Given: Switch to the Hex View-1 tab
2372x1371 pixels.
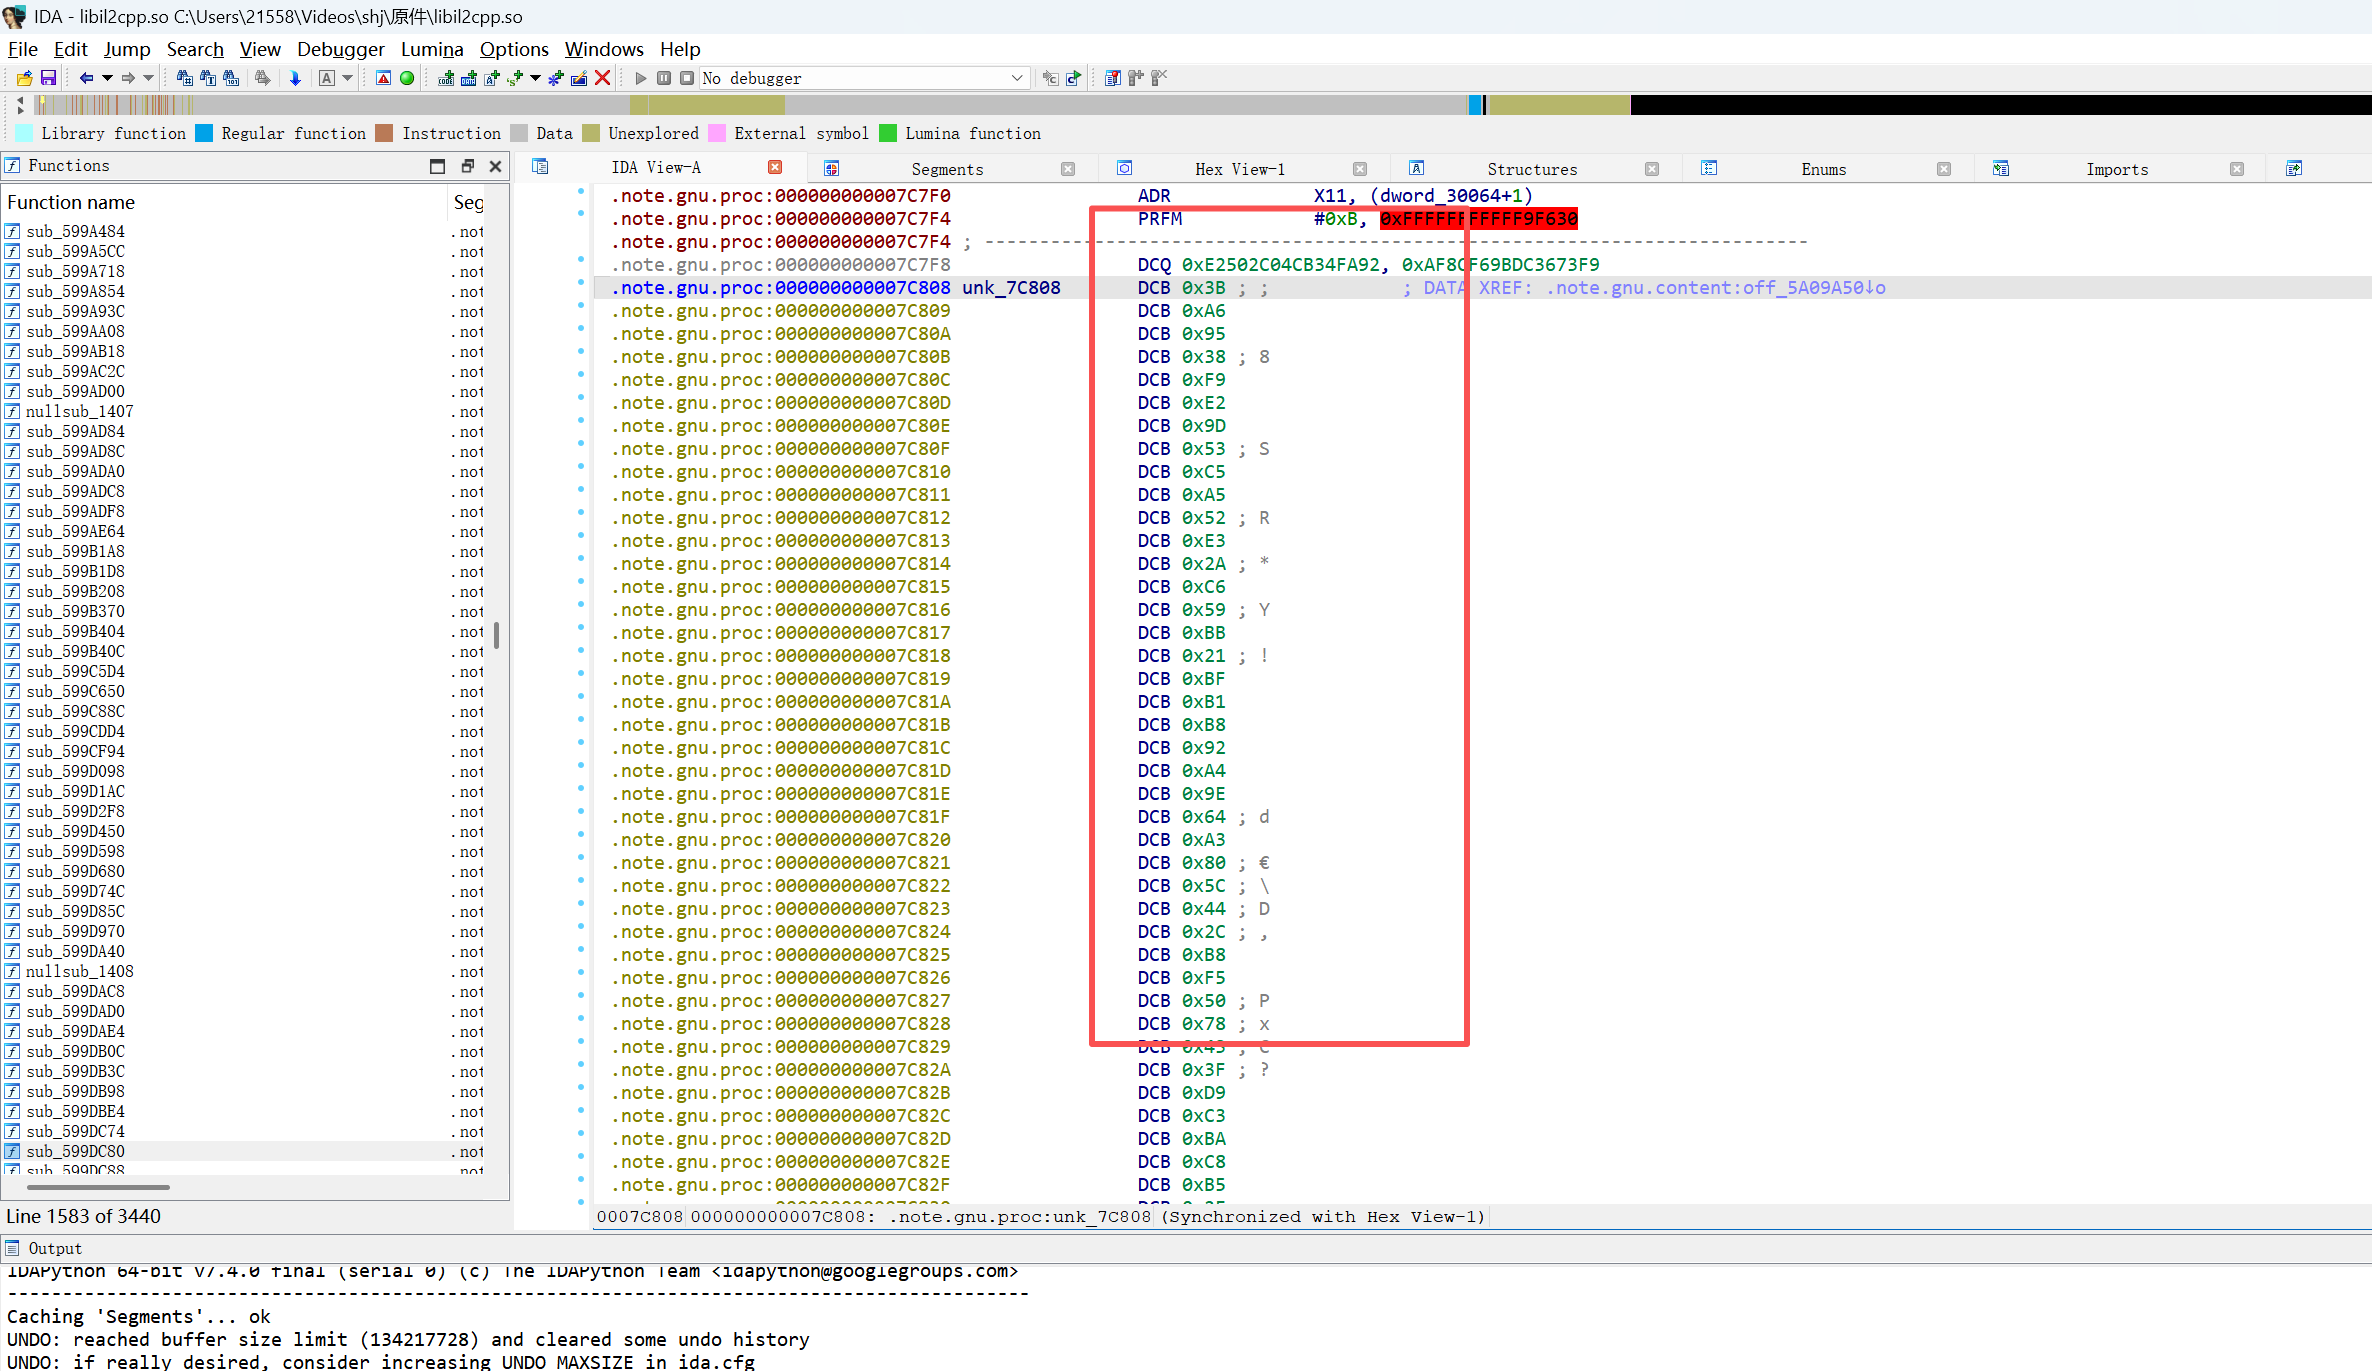Looking at the screenshot, I should (x=1239, y=169).
